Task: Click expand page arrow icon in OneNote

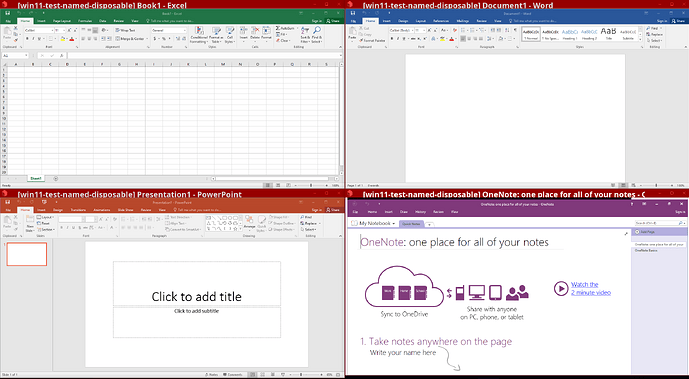Action: (x=626, y=234)
